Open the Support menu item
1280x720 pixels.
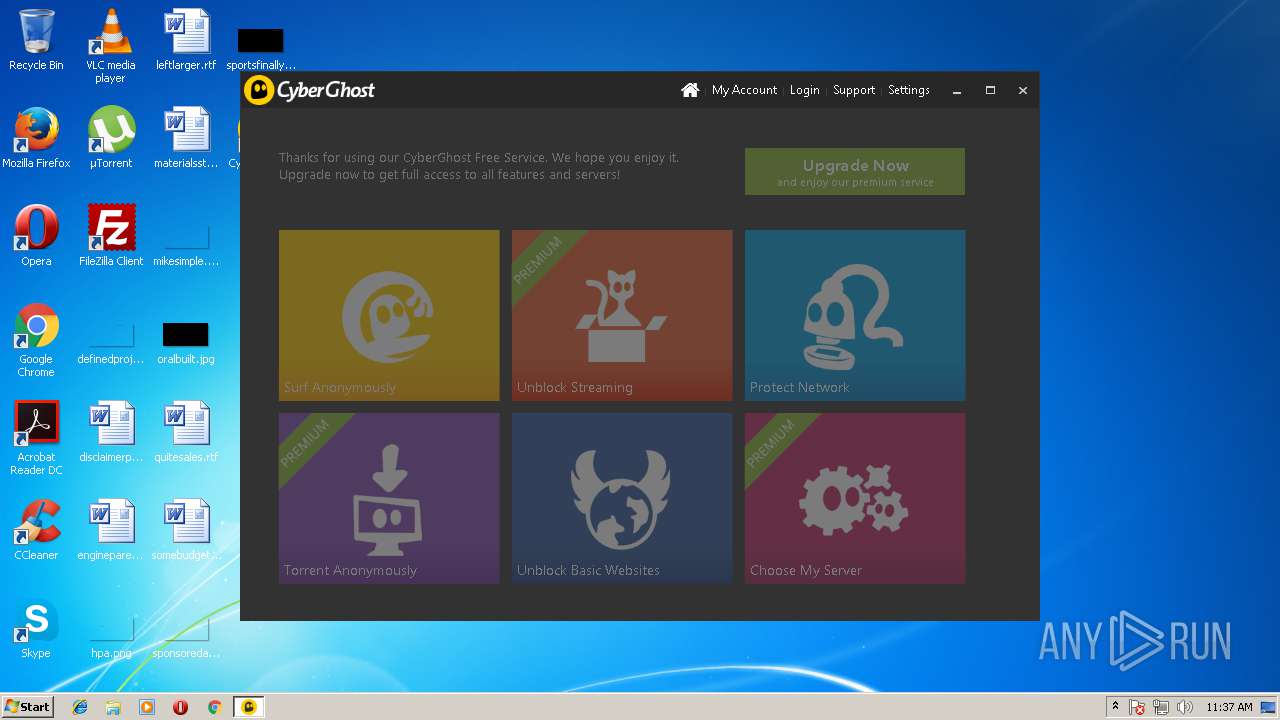tap(854, 90)
